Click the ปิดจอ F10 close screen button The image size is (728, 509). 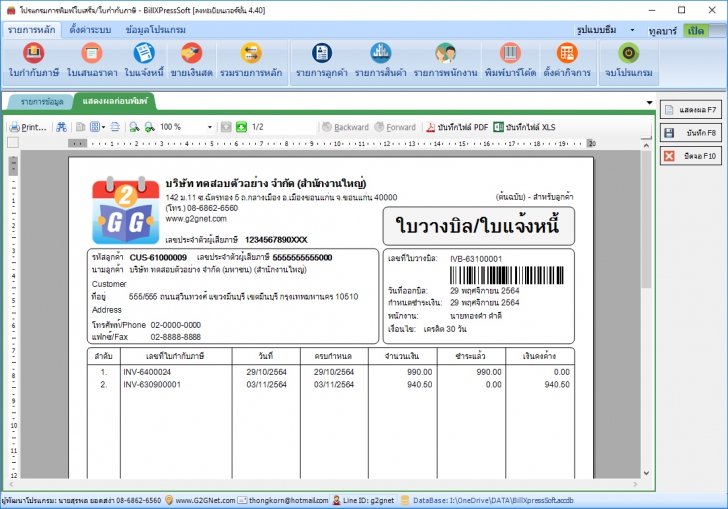pyautogui.click(x=691, y=156)
